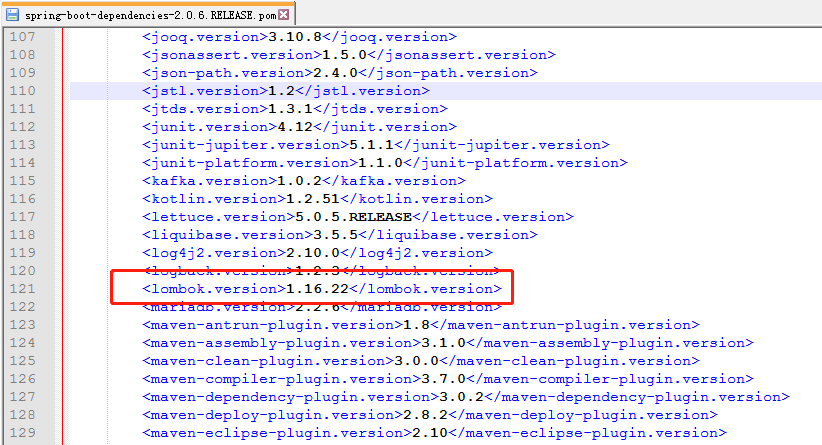
Task: Click line number 110 in the gutter
Action: click(23, 91)
